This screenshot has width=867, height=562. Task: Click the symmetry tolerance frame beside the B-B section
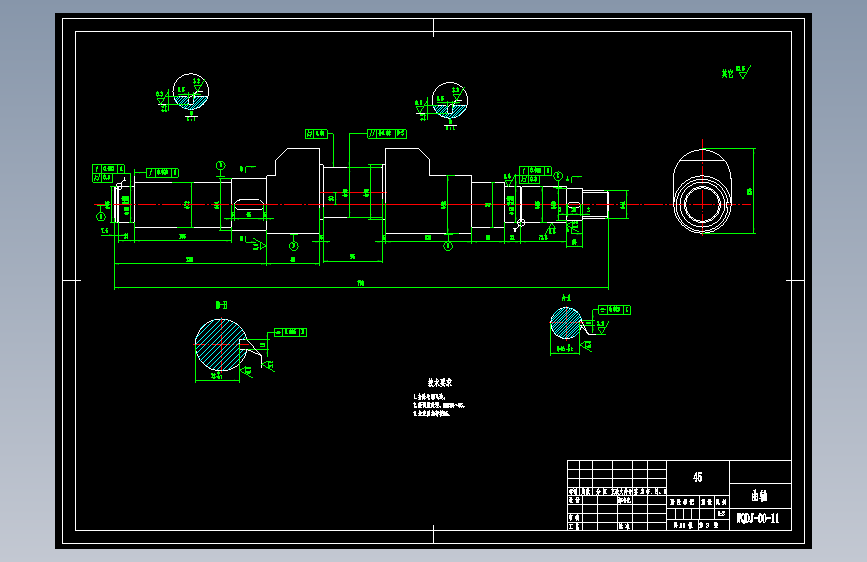(x=290, y=332)
